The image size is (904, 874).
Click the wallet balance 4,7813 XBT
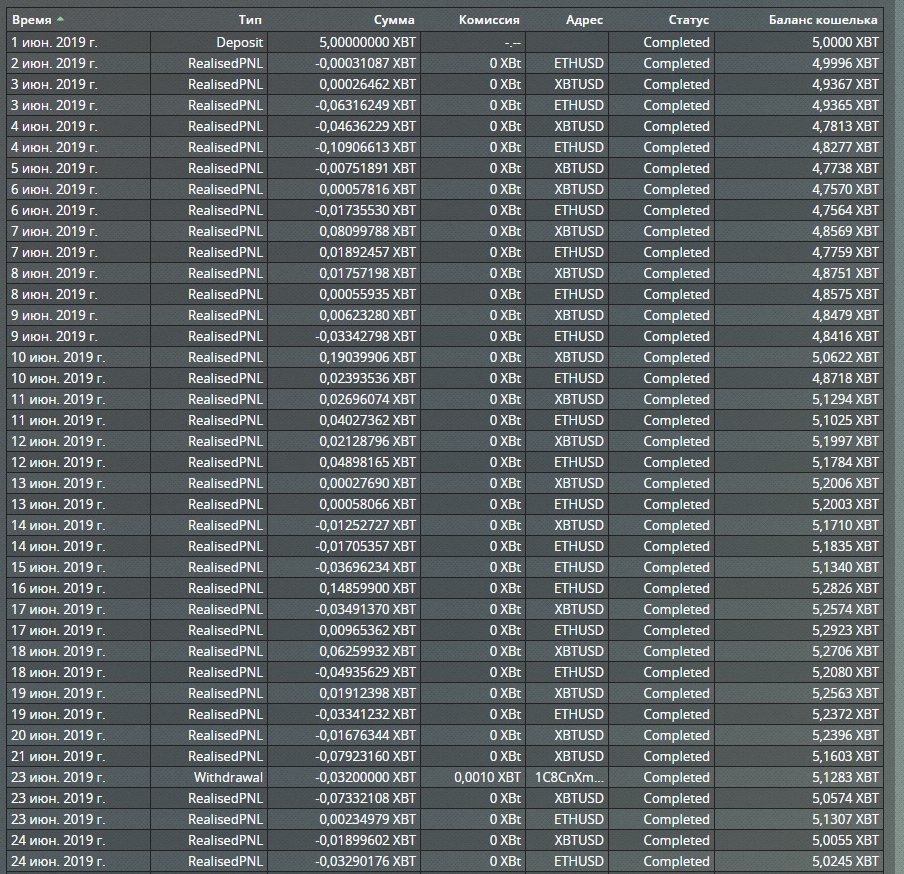click(845, 126)
